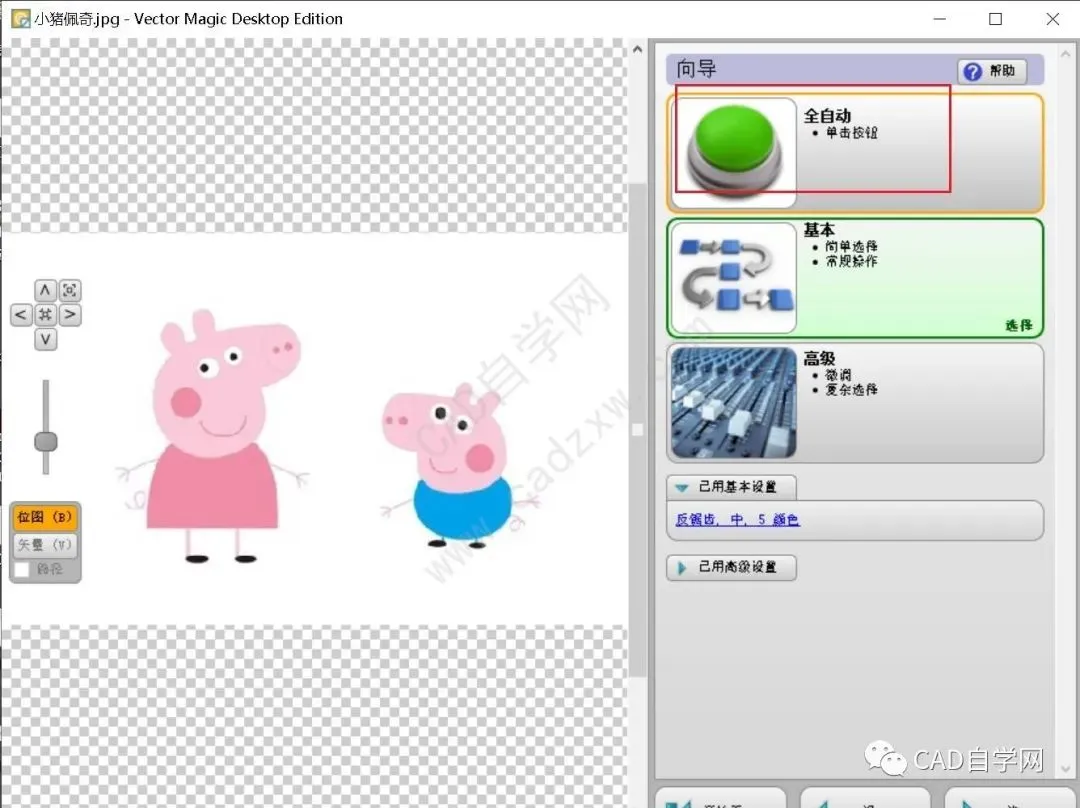Click the 简单选择 bullet text
Viewport: 1080px width, 808px height.
click(851, 247)
